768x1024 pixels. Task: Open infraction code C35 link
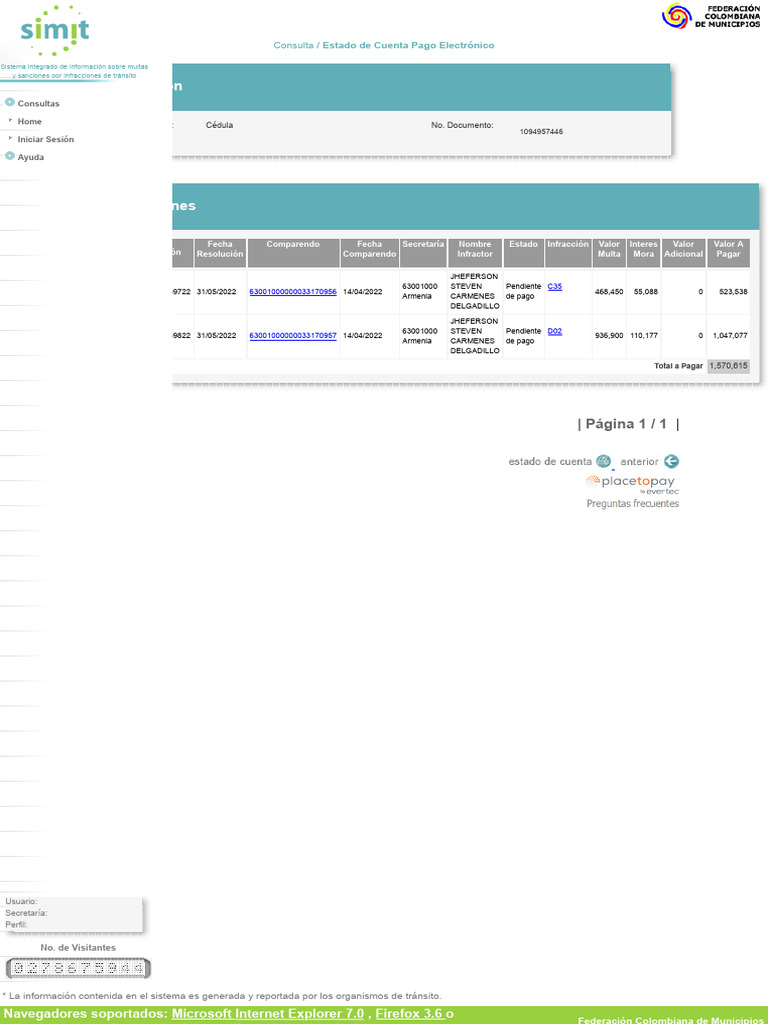(554, 287)
